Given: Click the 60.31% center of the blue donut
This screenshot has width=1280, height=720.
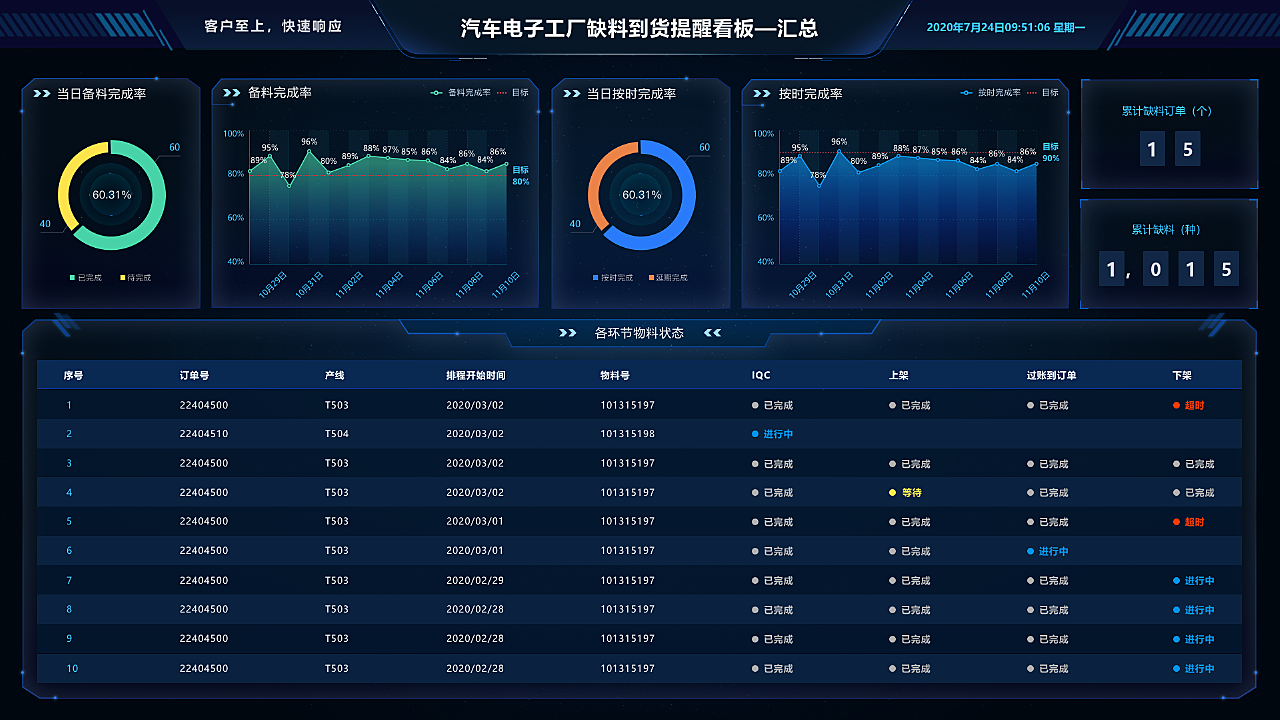Looking at the screenshot, I should (x=642, y=195).
